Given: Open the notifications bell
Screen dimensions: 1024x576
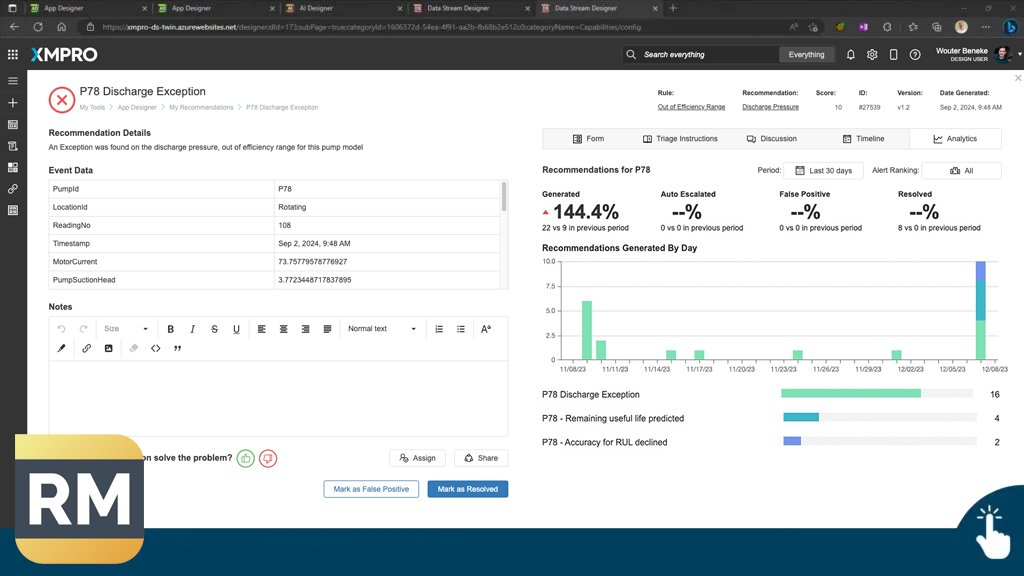Looking at the screenshot, I should coord(851,55).
